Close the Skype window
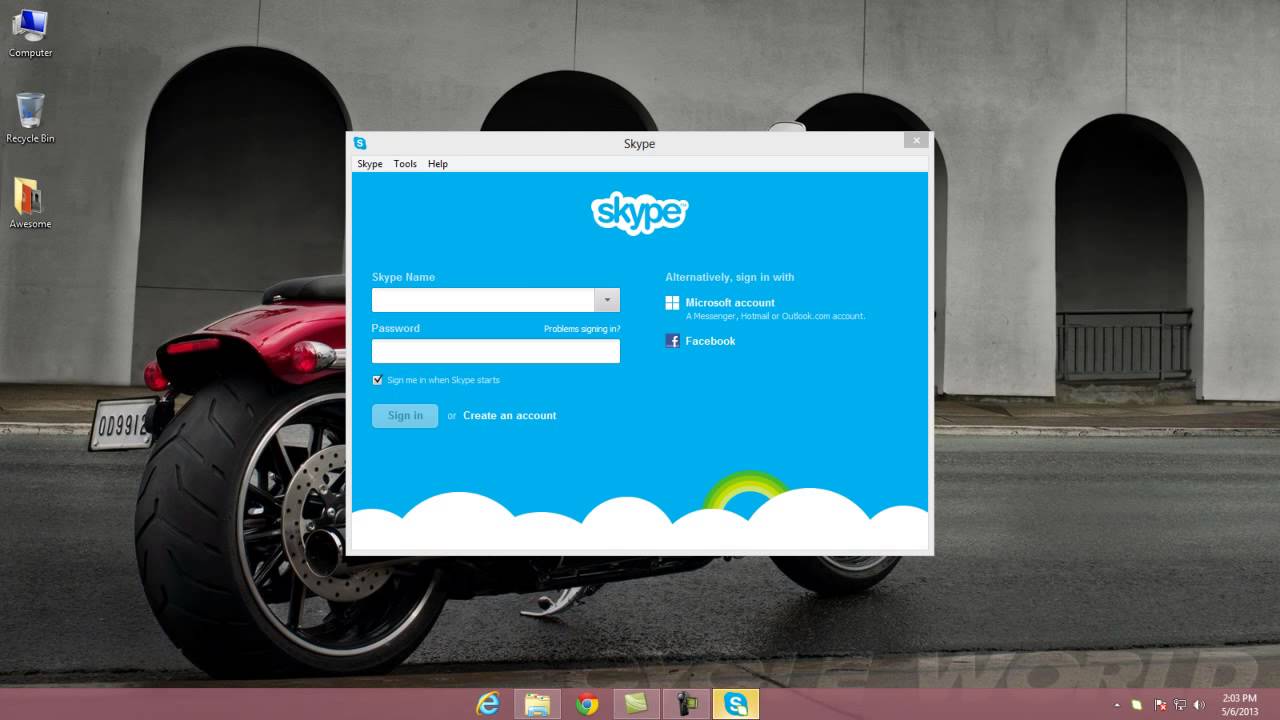This screenshot has height=720, width=1280. click(916, 141)
